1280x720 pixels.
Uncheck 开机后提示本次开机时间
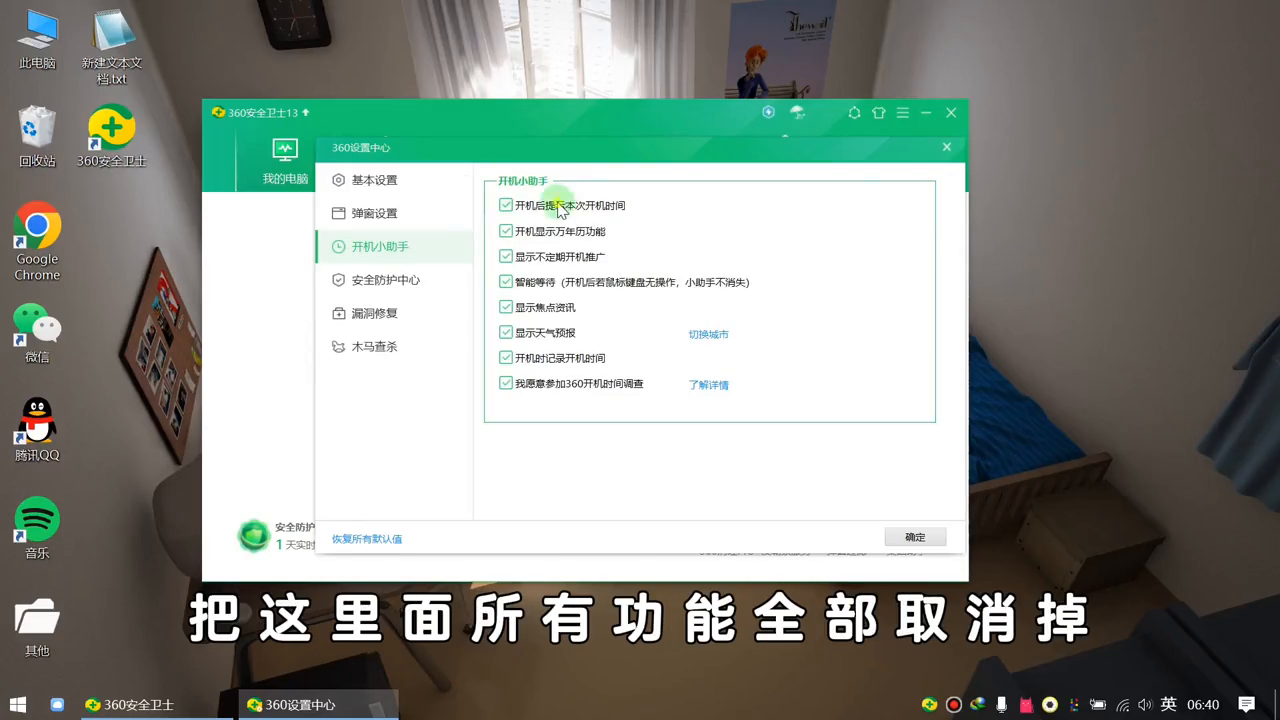[506, 205]
